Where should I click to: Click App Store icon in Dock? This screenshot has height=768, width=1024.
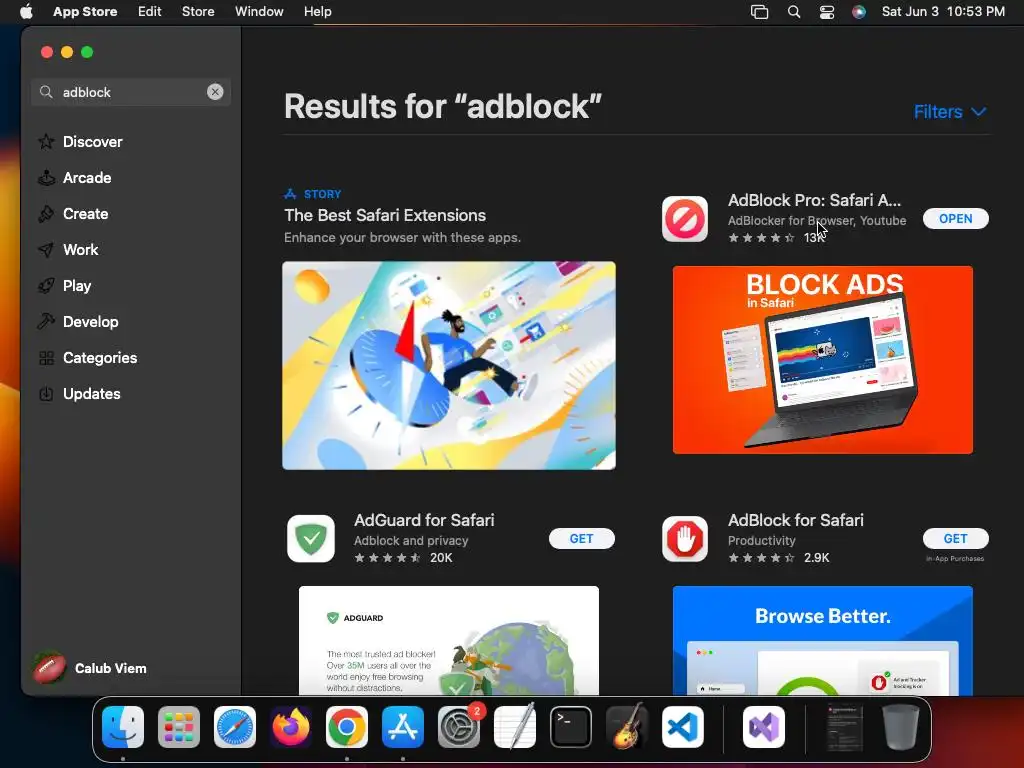click(x=403, y=727)
